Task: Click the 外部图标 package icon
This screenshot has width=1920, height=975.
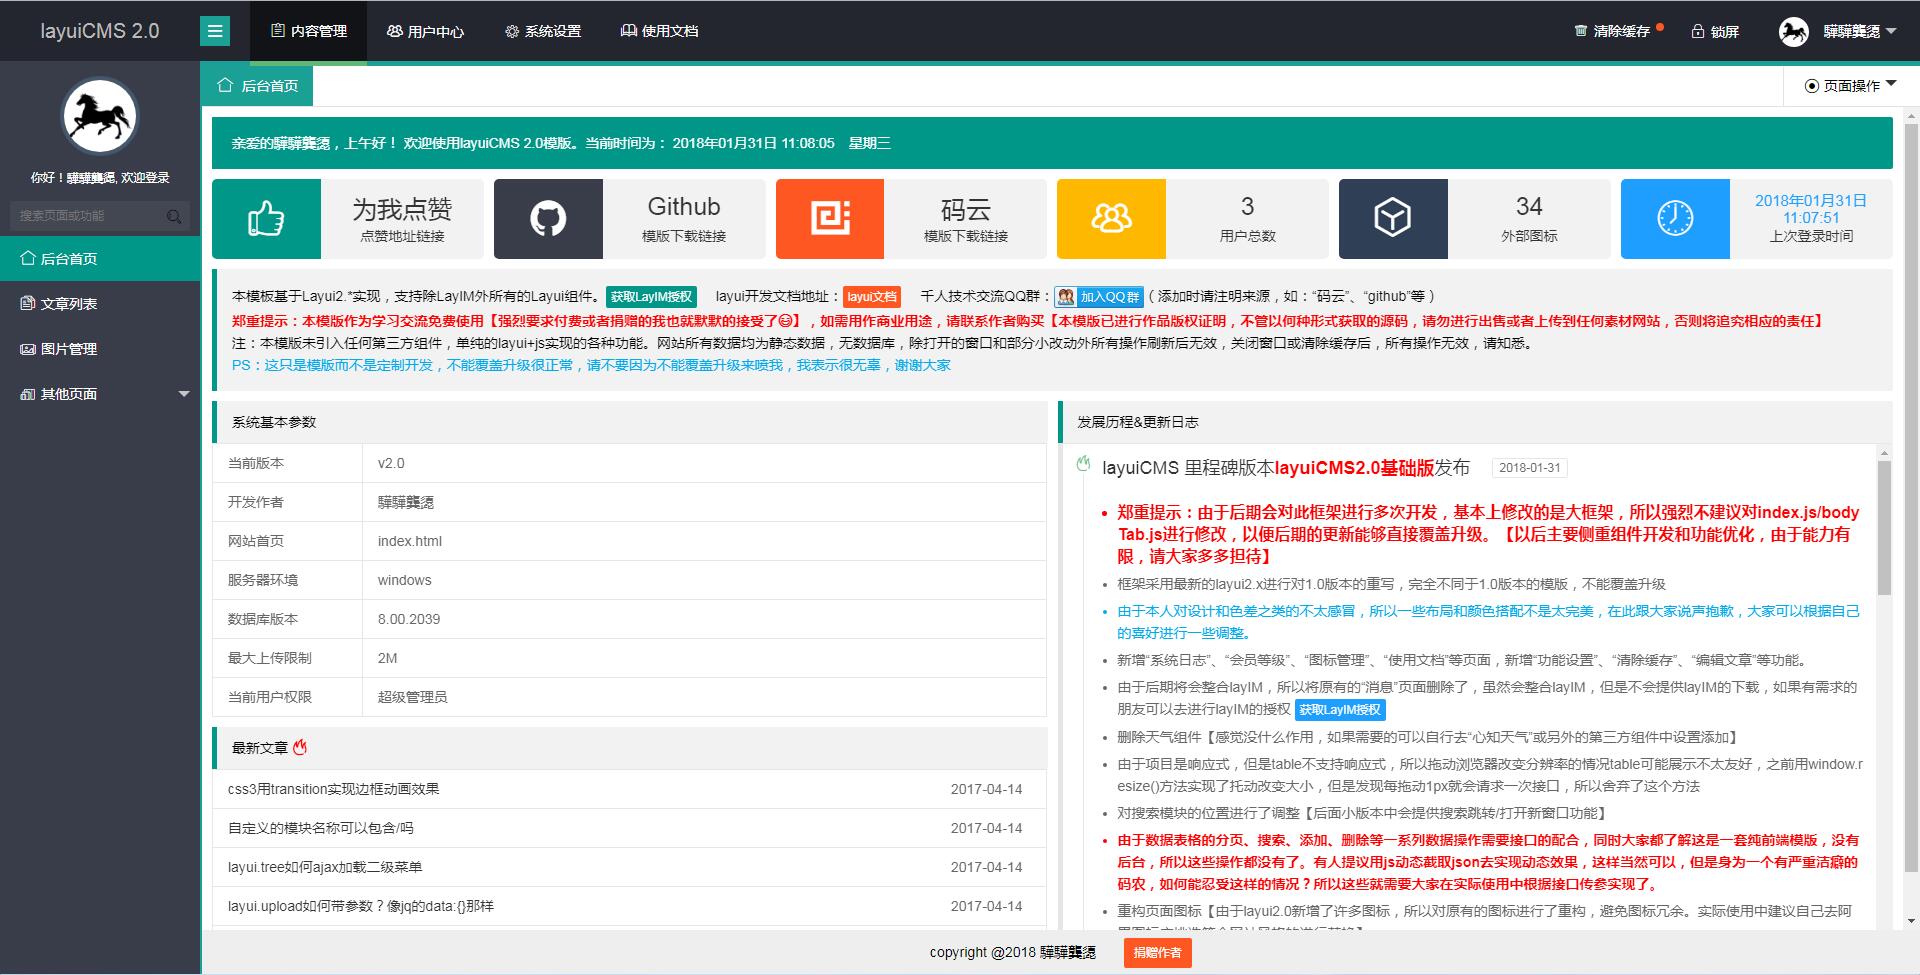Action: (x=1393, y=218)
